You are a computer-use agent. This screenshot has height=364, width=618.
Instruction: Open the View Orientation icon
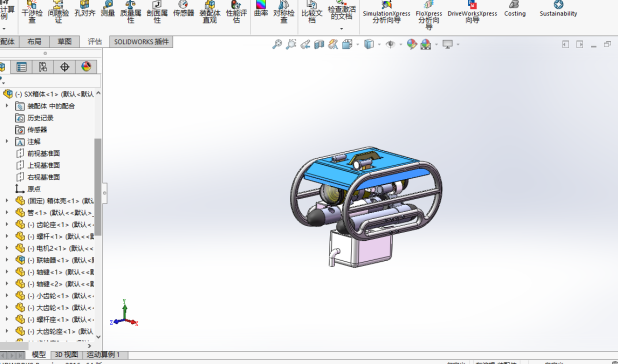pos(347,44)
